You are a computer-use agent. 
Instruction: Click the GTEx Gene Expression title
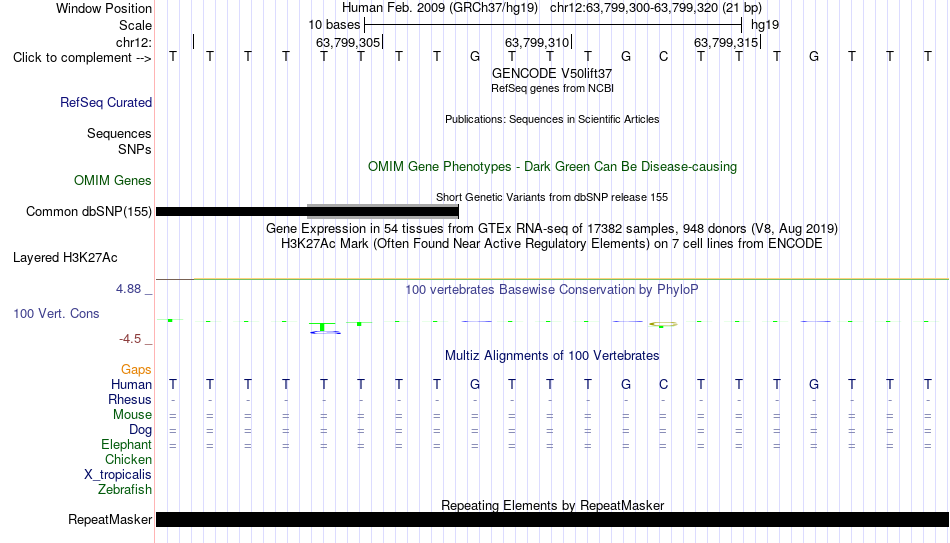pyautogui.click(x=552, y=228)
